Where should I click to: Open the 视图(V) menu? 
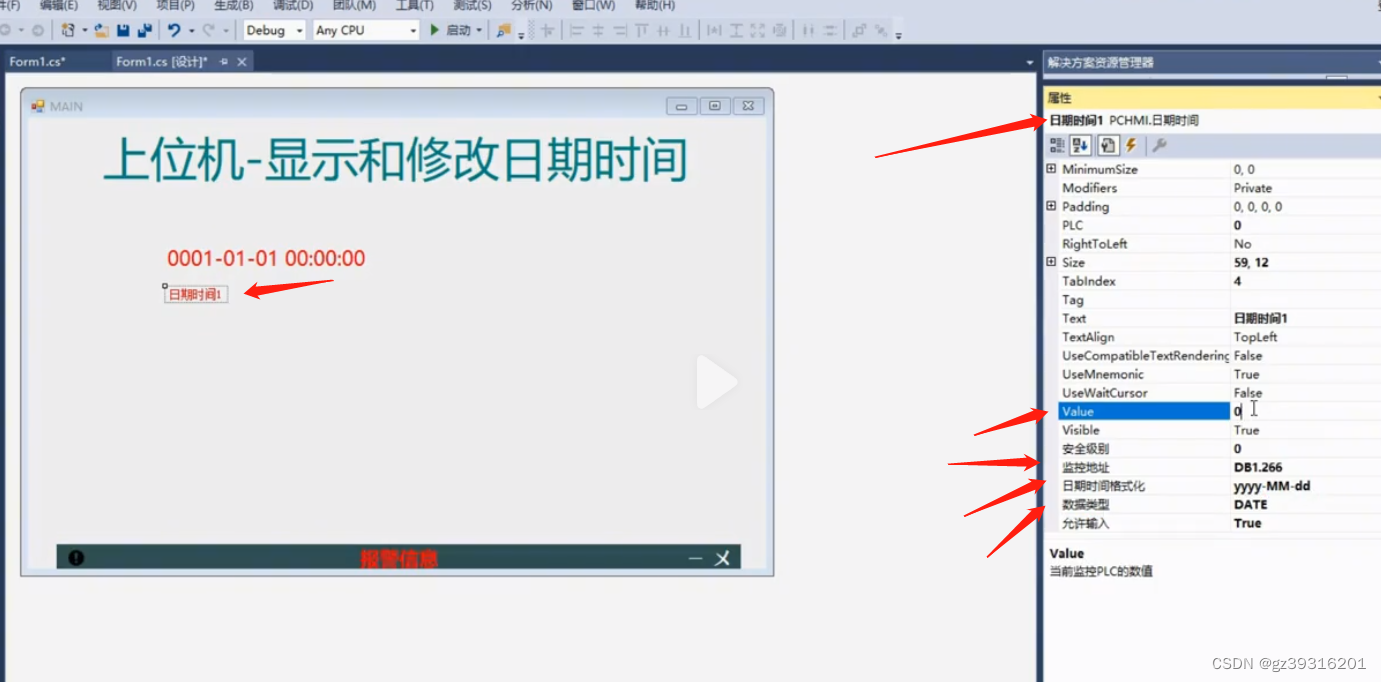pyautogui.click(x=117, y=5)
